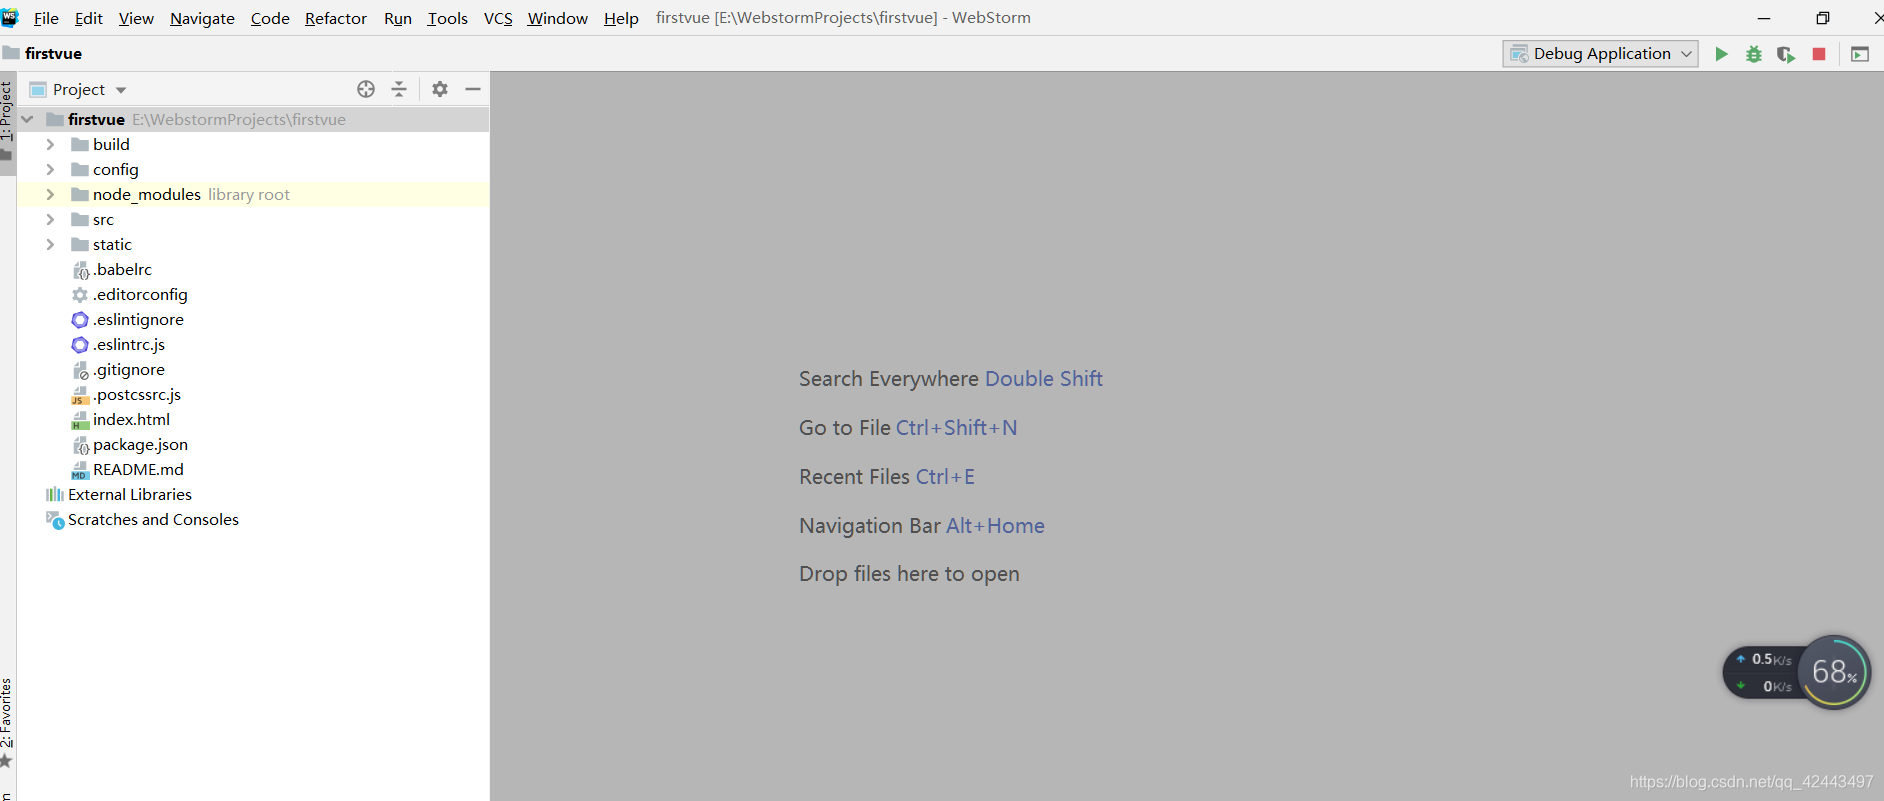Expand the config folder
The width and height of the screenshot is (1884, 801).
(x=50, y=169)
